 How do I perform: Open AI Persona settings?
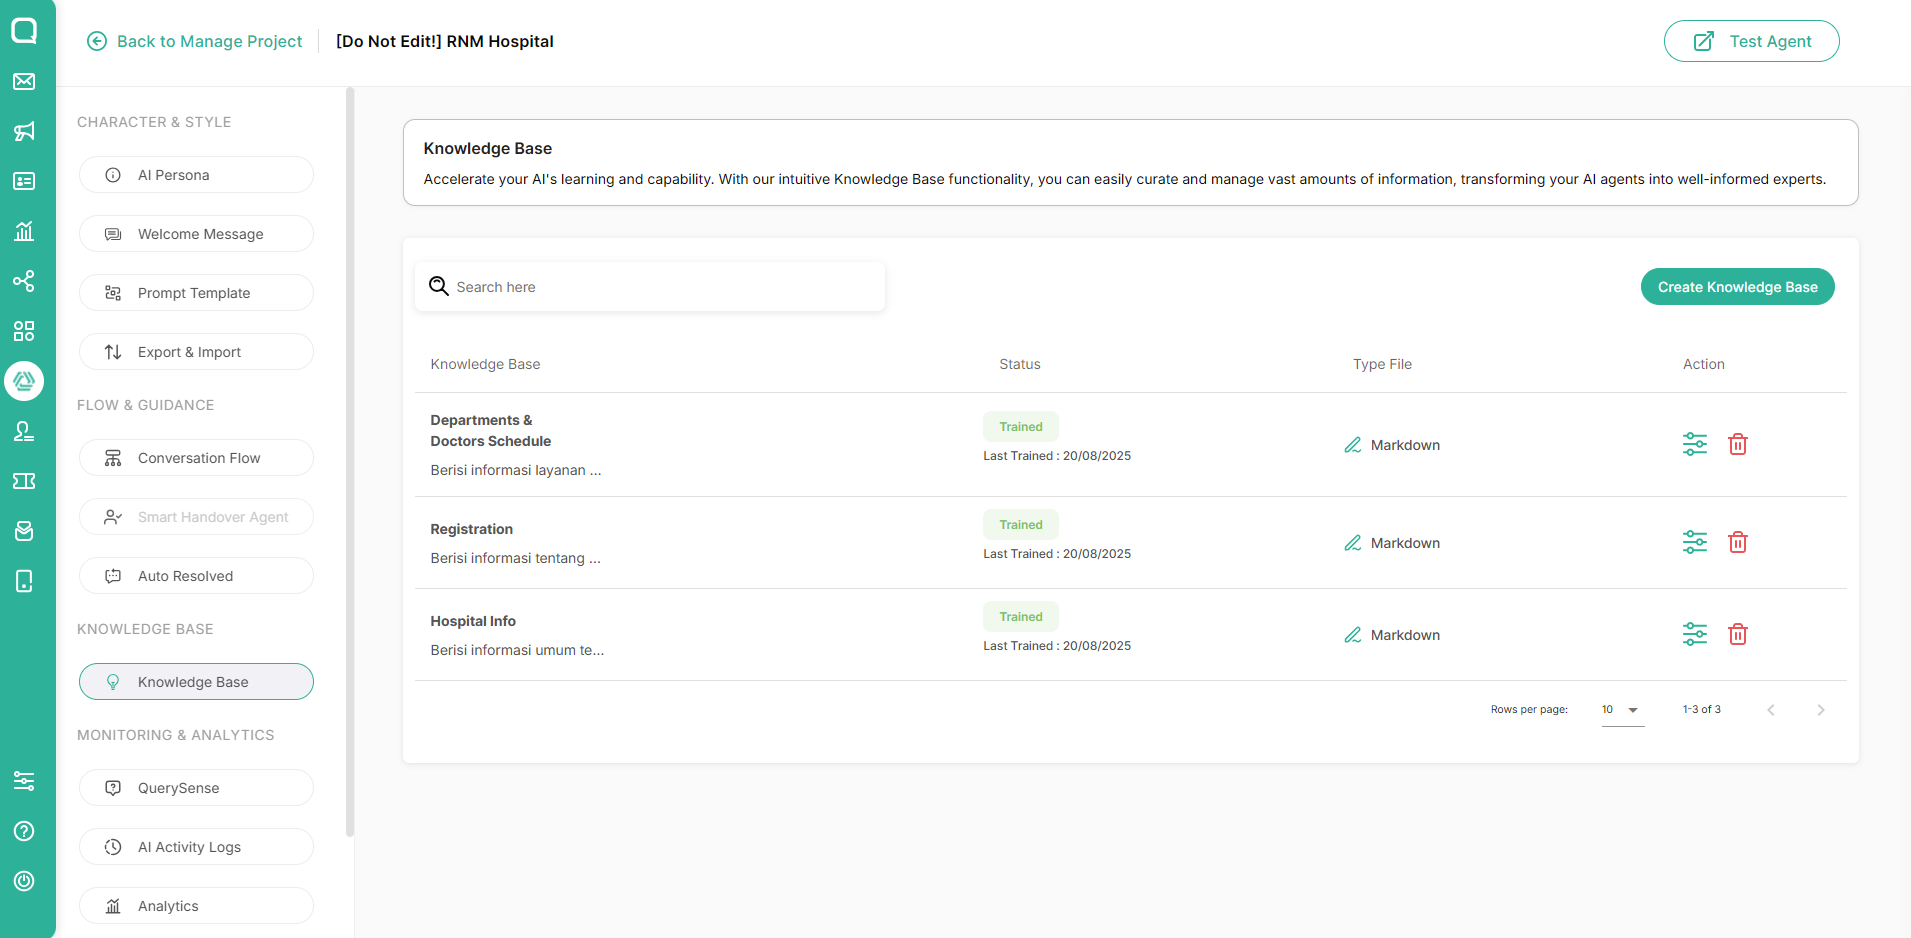[x=196, y=175]
